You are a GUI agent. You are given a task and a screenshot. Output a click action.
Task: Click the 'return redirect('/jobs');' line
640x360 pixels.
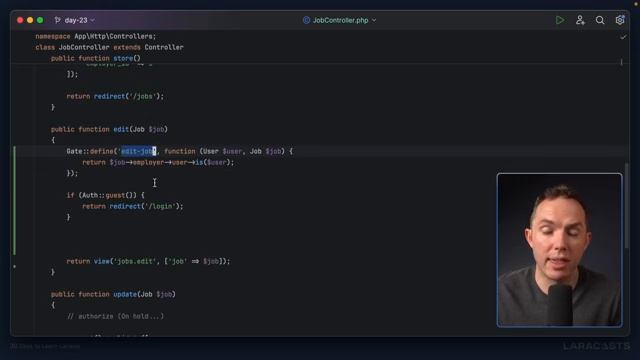point(115,96)
